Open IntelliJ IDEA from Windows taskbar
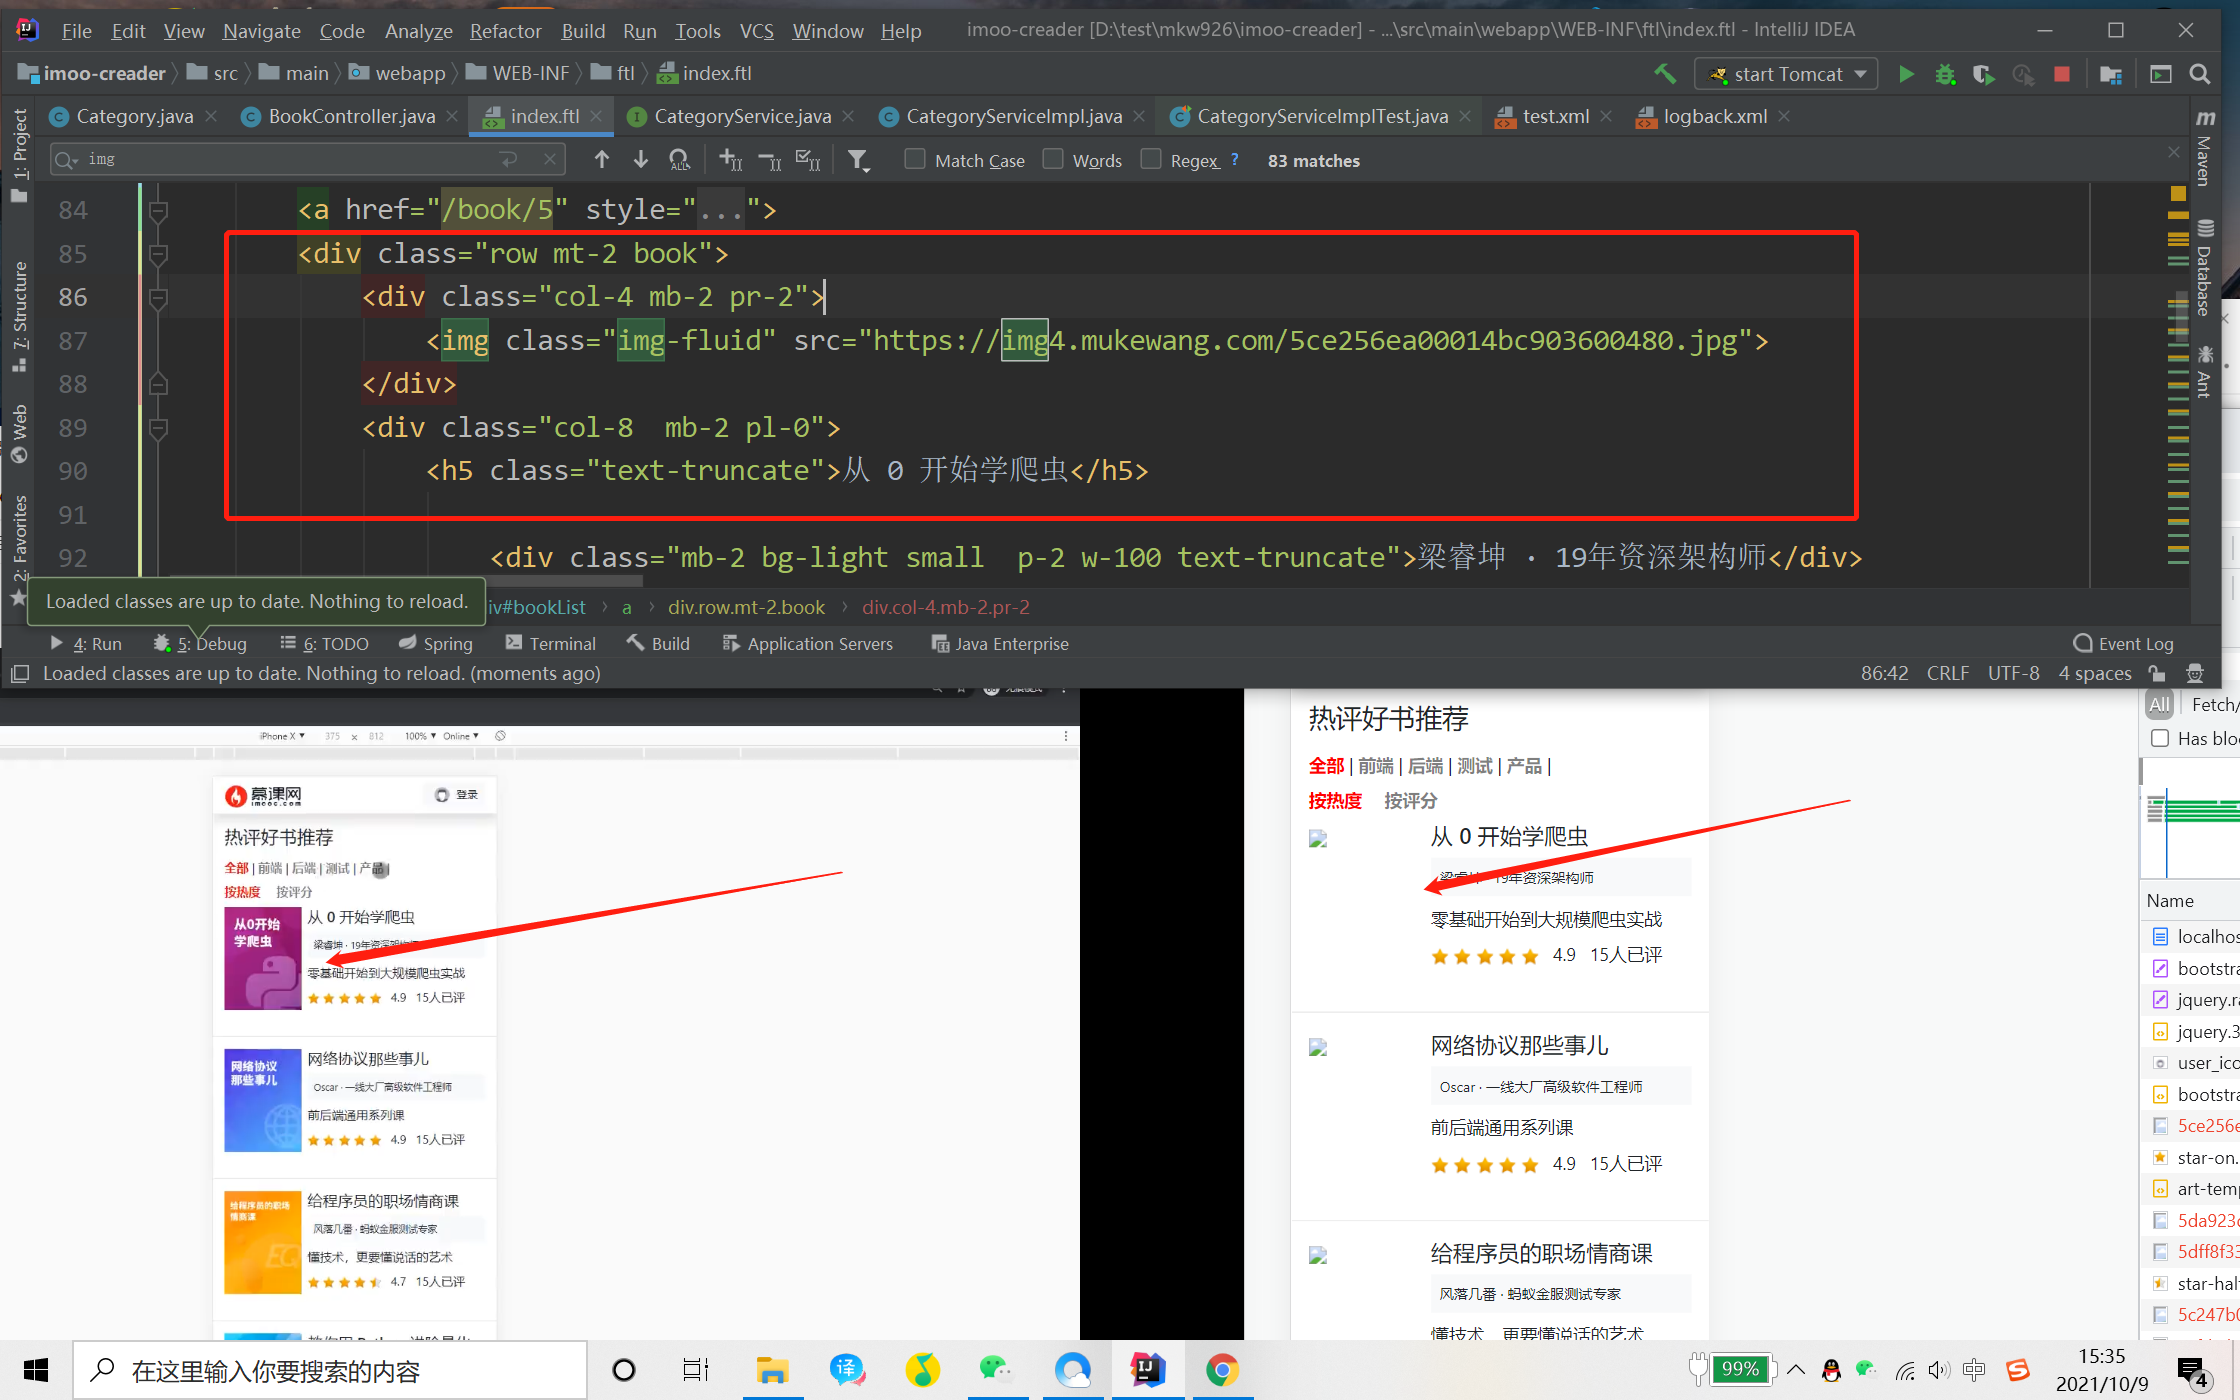This screenshot has width=2240, height=1400. [x=1147, y=1369]
